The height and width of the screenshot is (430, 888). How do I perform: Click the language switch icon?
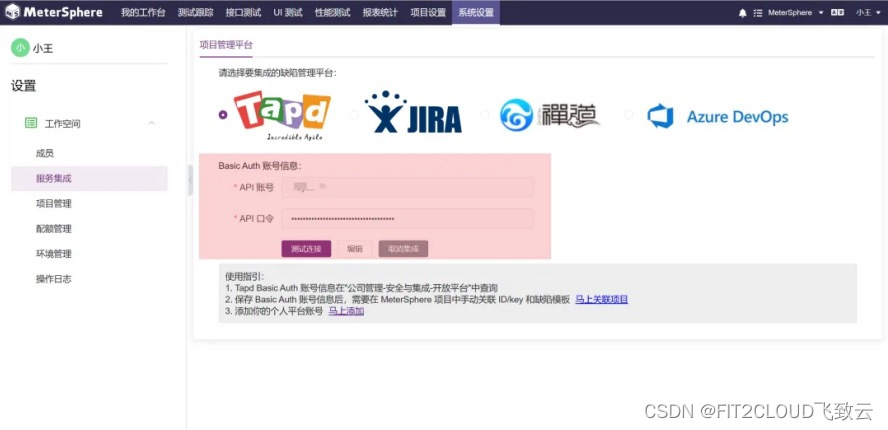coord(837,12)
